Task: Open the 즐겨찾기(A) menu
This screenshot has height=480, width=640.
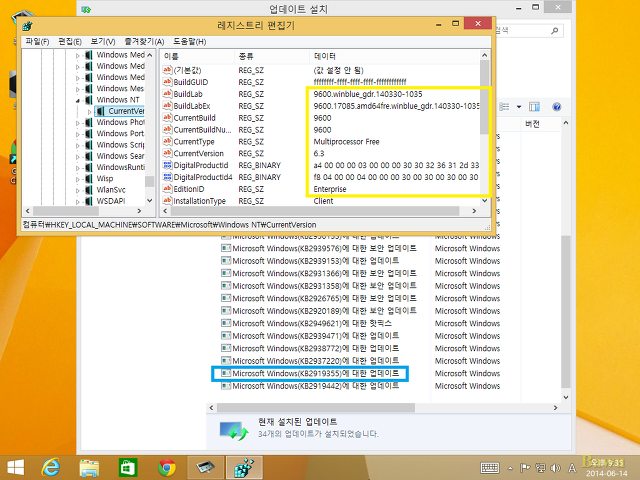Action: point(144,42)
